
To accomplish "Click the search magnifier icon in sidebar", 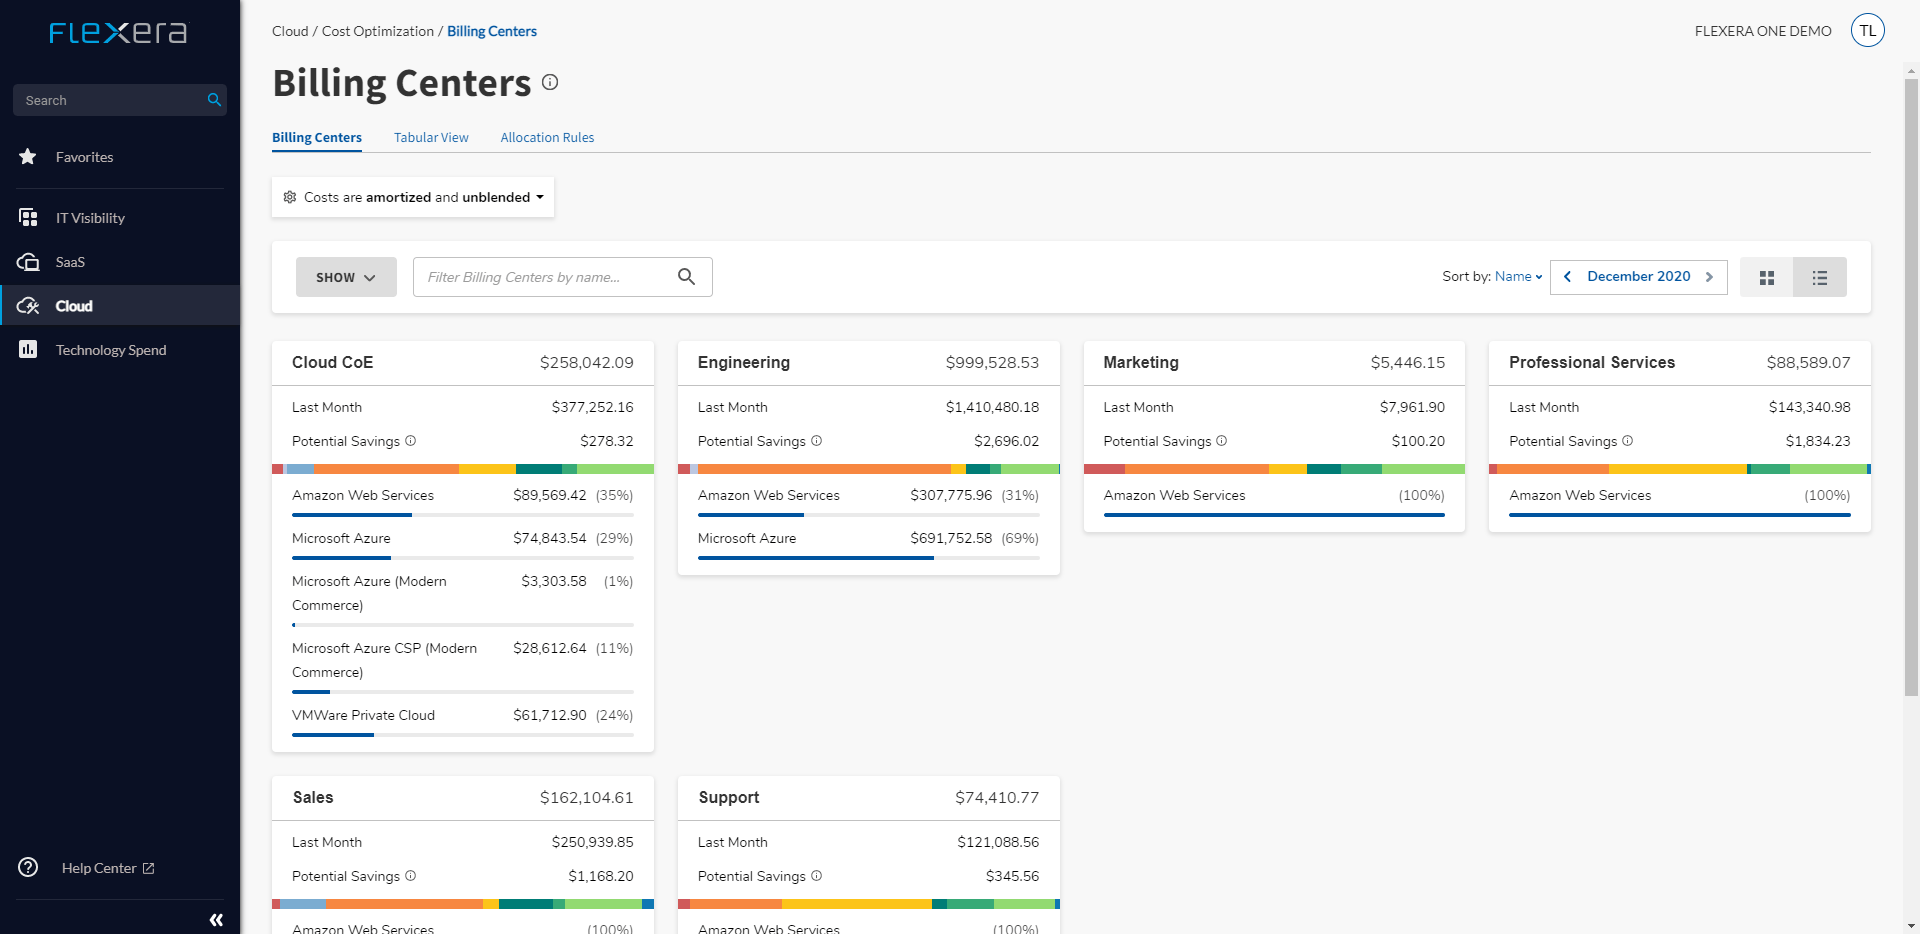I will coord(214,100).
